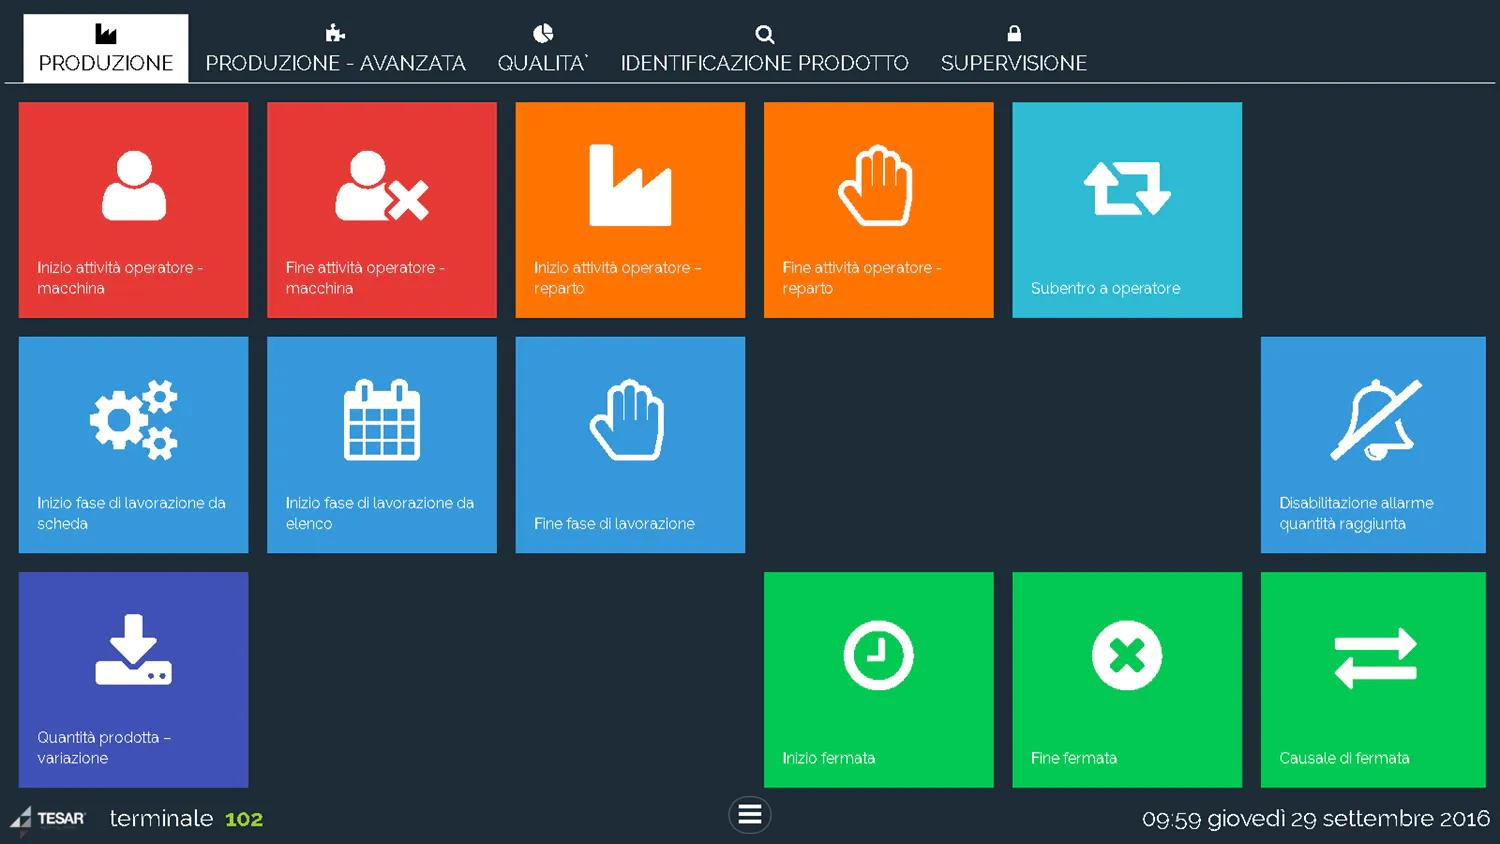Click the hand icon for Fine fase di lavorazione

(628, 420)
